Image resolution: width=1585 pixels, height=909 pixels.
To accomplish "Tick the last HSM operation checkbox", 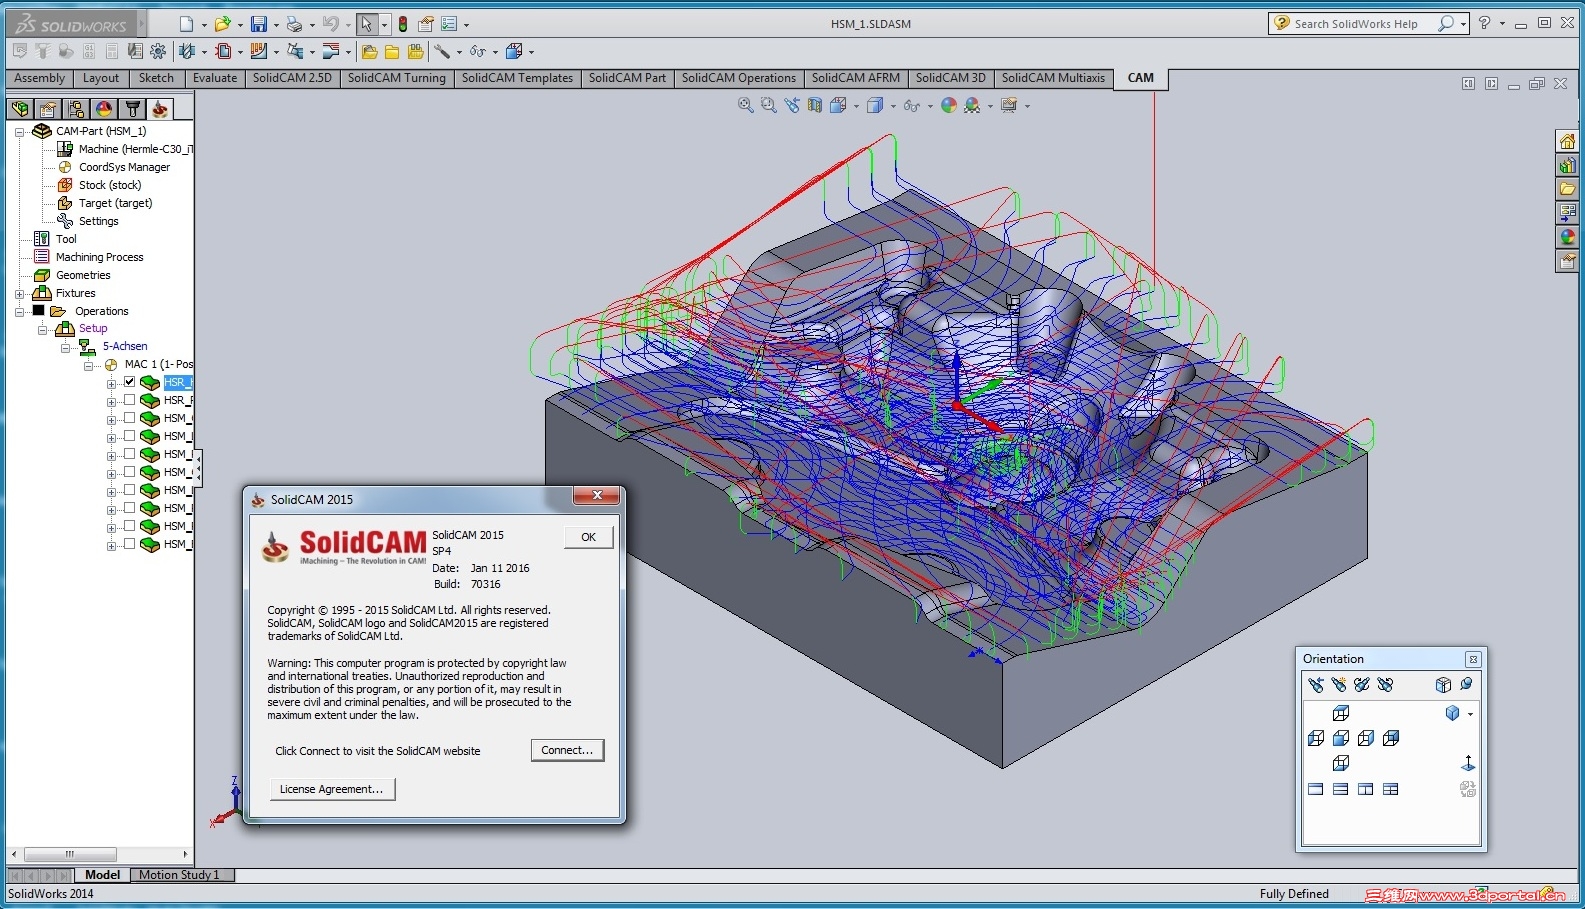I will [x=129, y=544].
